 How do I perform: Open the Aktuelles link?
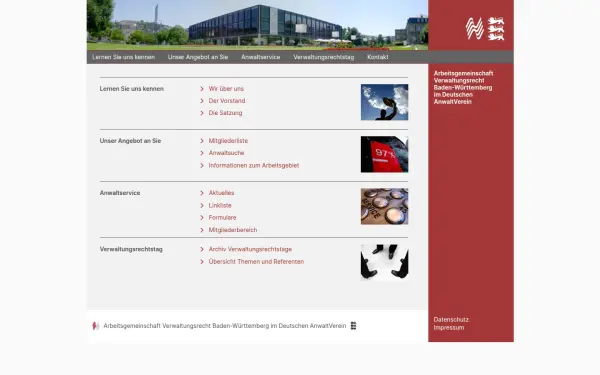[x=221, y=193]
